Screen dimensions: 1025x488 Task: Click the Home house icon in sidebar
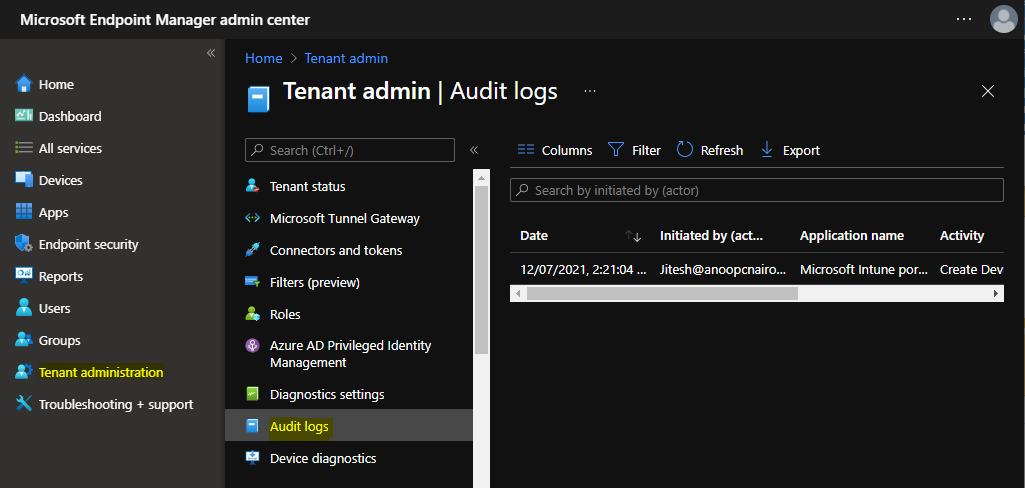(24, 84)
